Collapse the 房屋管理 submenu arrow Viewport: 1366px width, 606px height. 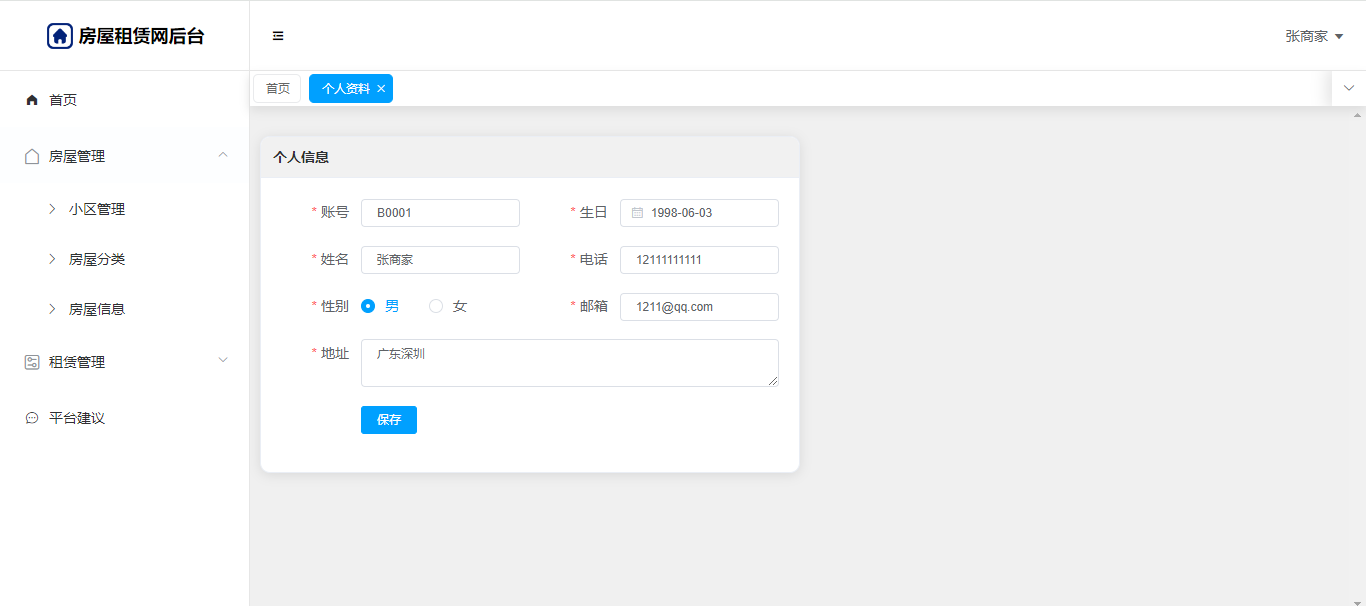[223, 155]
